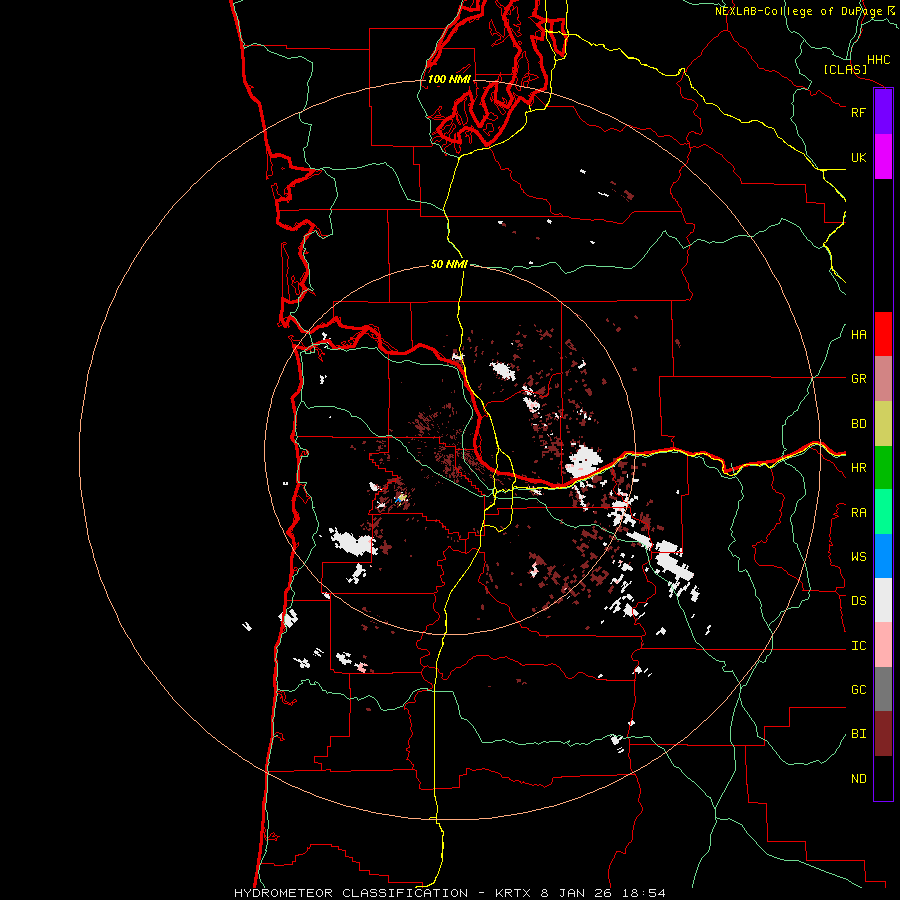Image resolution: width=900 pixels, height=900 pixels.
Task: Choose the dusty-pink GR color swatch
Action: tap(883, 379)
